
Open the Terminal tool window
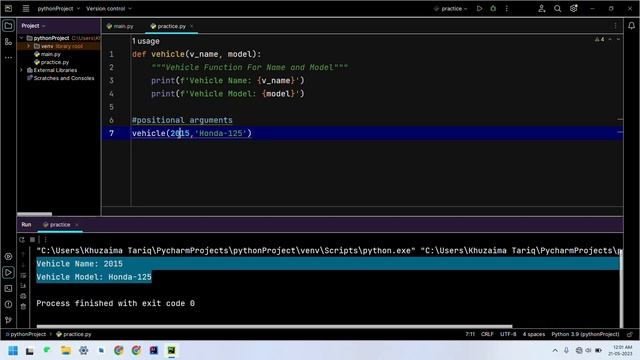(8, 288)
